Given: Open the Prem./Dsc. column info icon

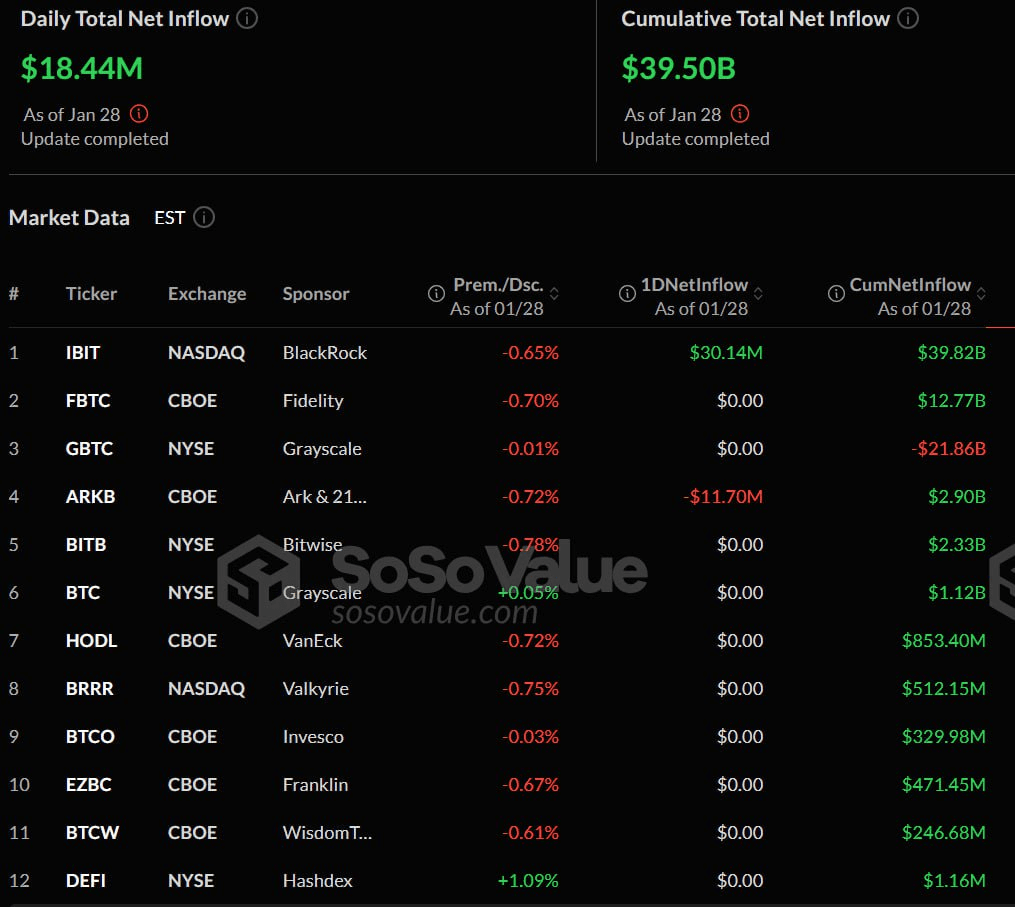Looking at the screenshot, I should click(x=436, y=293).
